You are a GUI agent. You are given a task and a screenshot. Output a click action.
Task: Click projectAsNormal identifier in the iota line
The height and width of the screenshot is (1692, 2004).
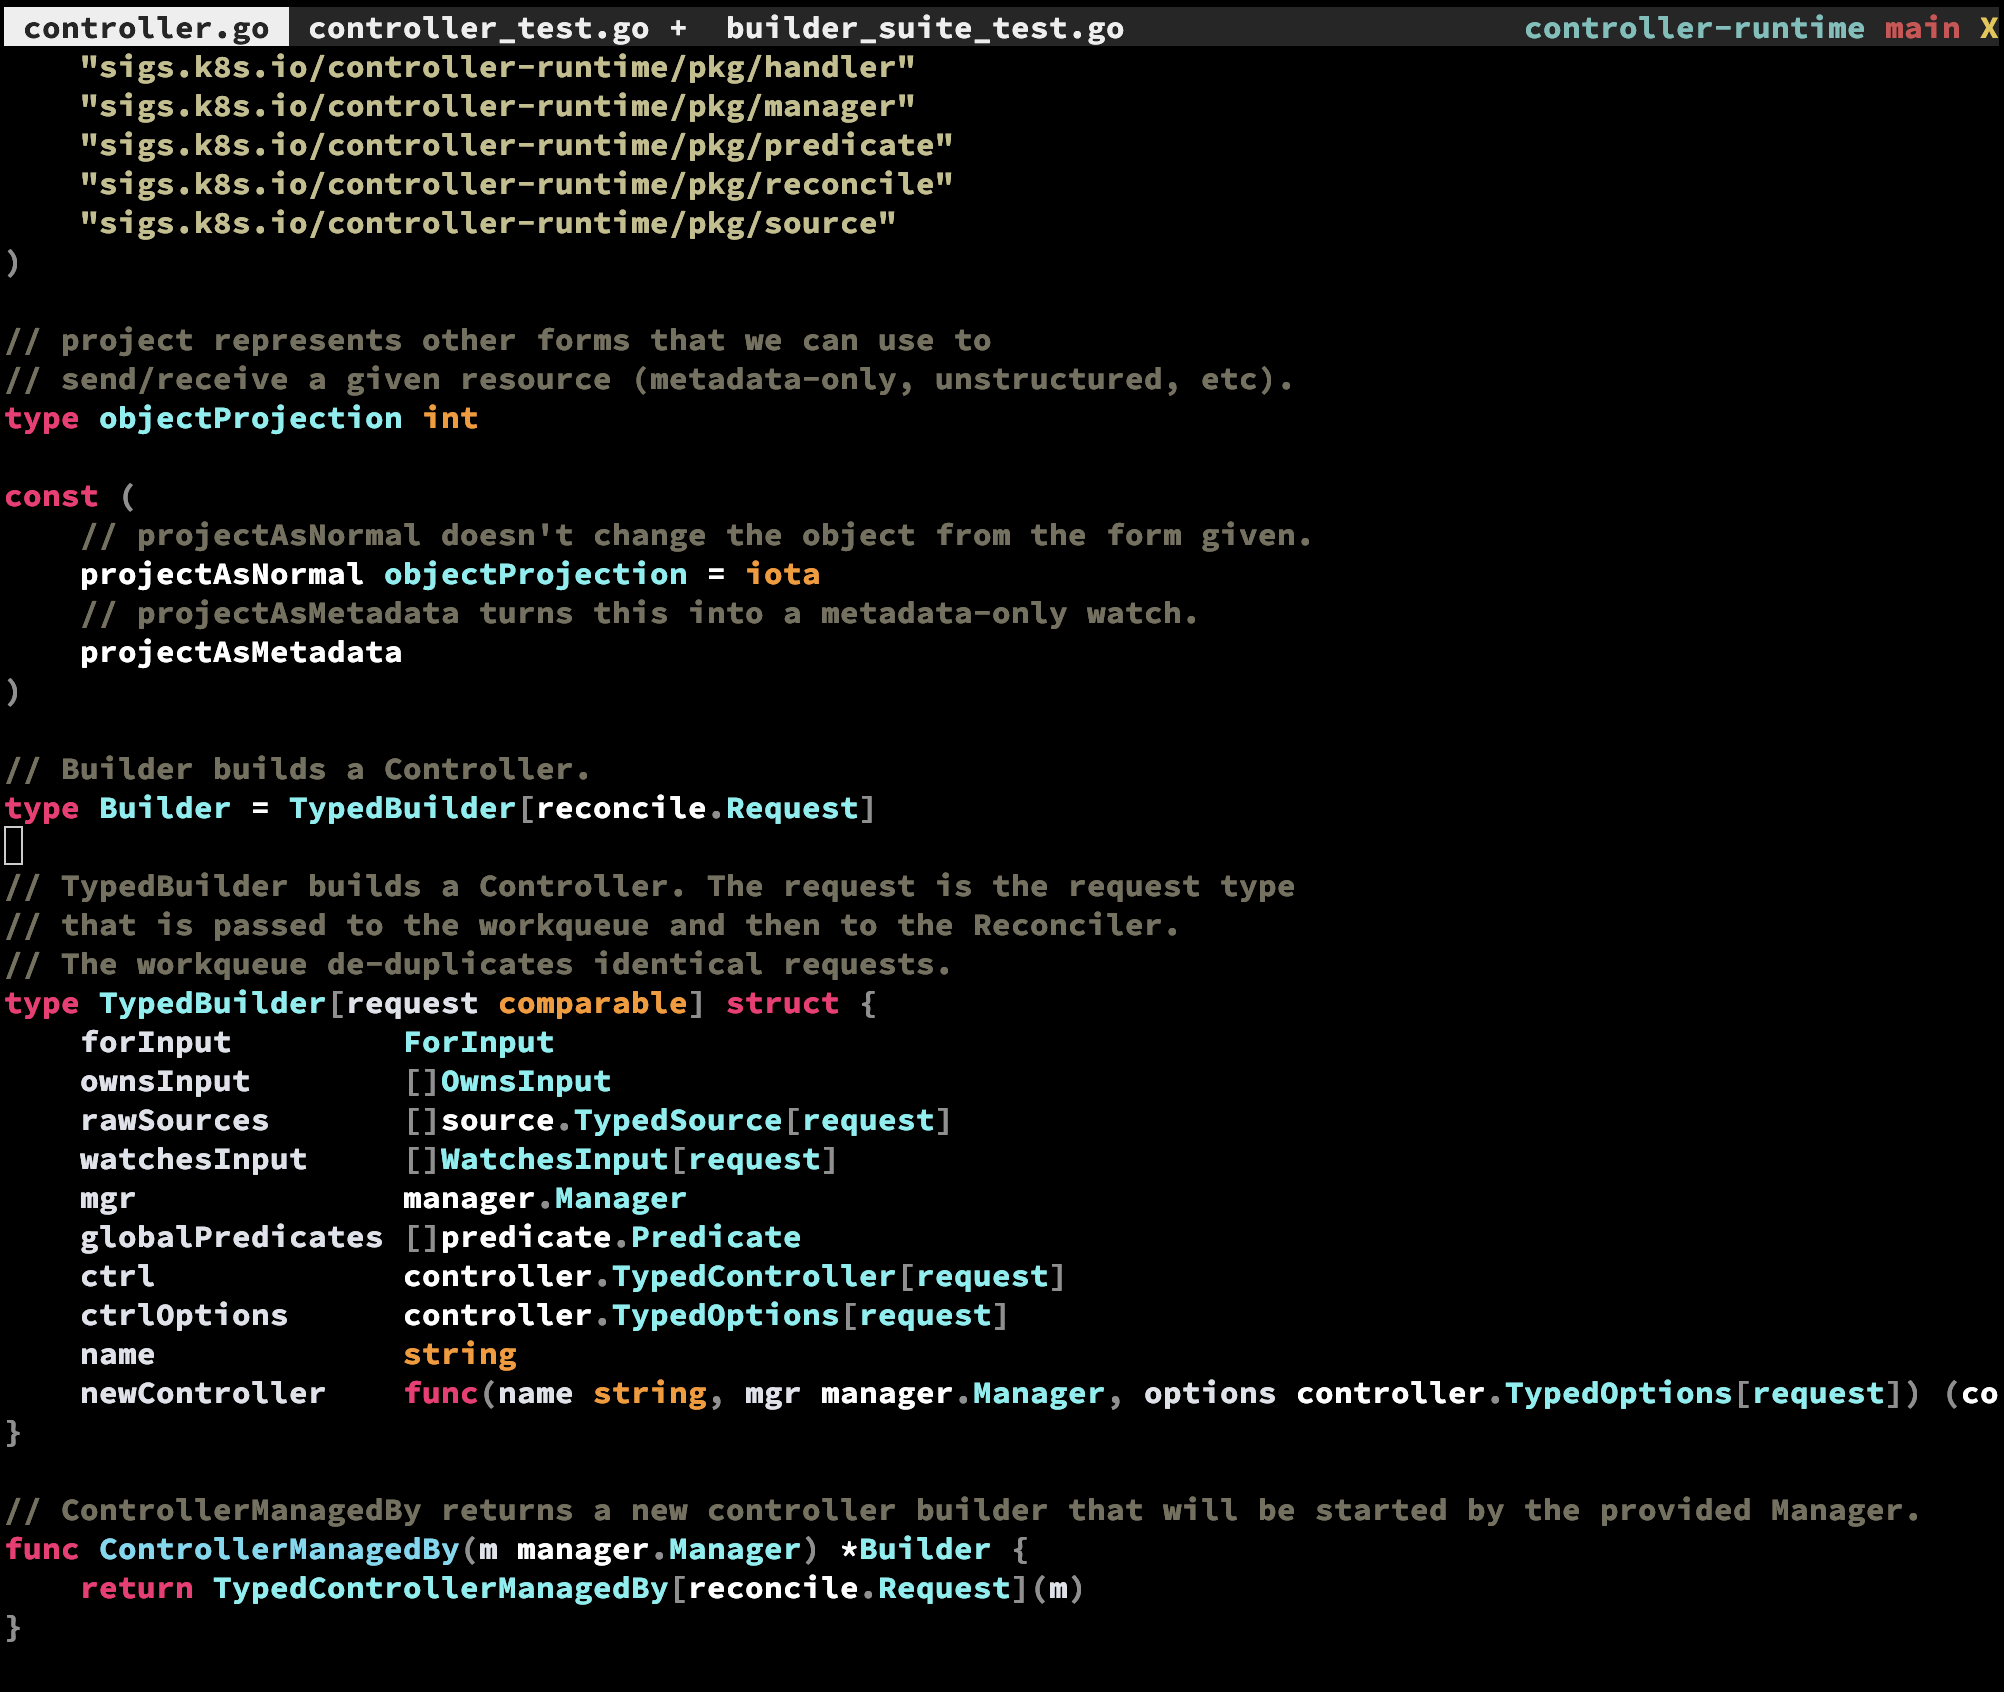pos(221,574)
